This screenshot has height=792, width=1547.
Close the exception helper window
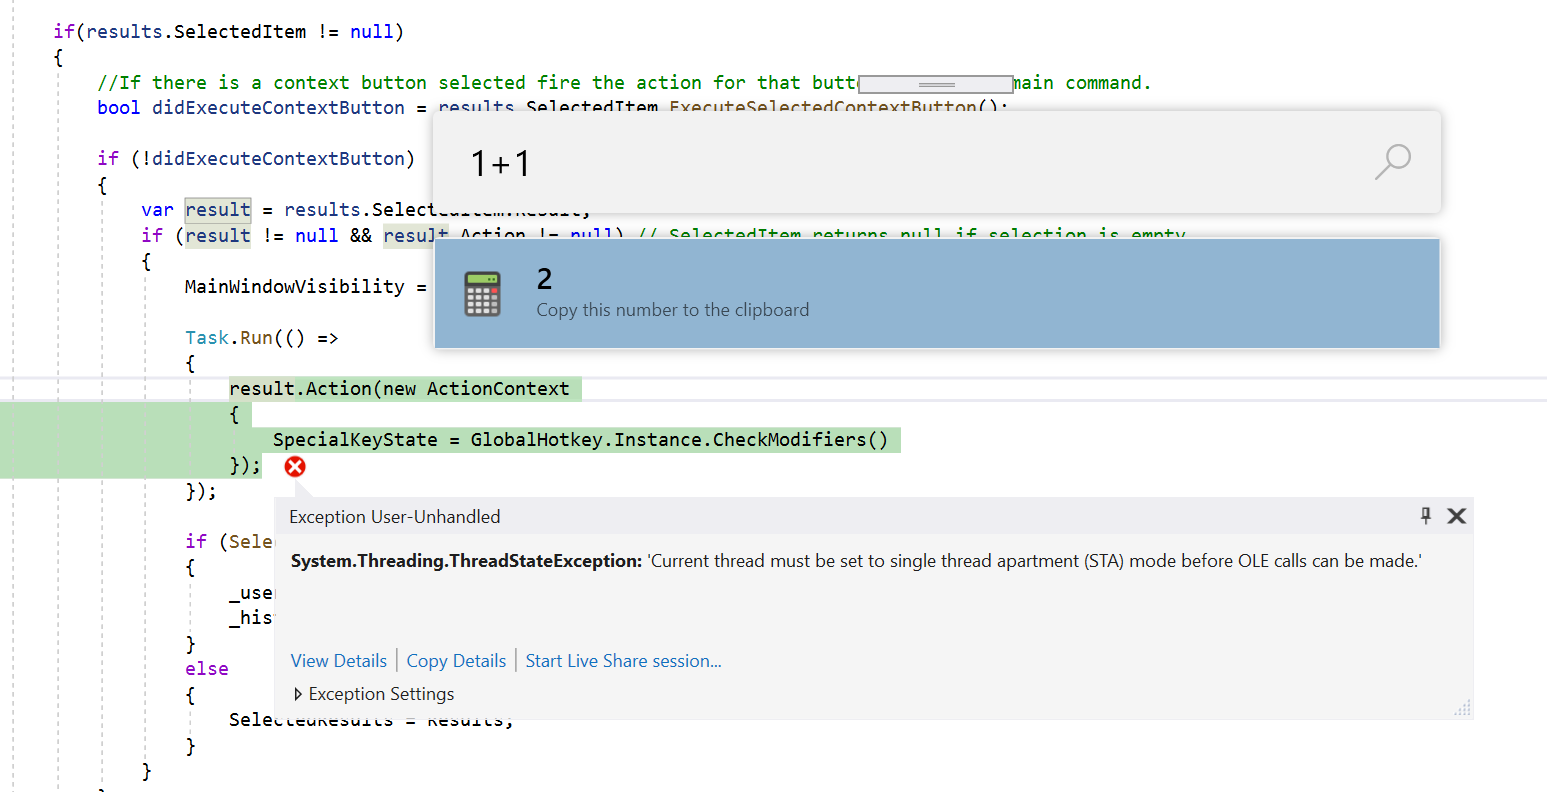1456,516
